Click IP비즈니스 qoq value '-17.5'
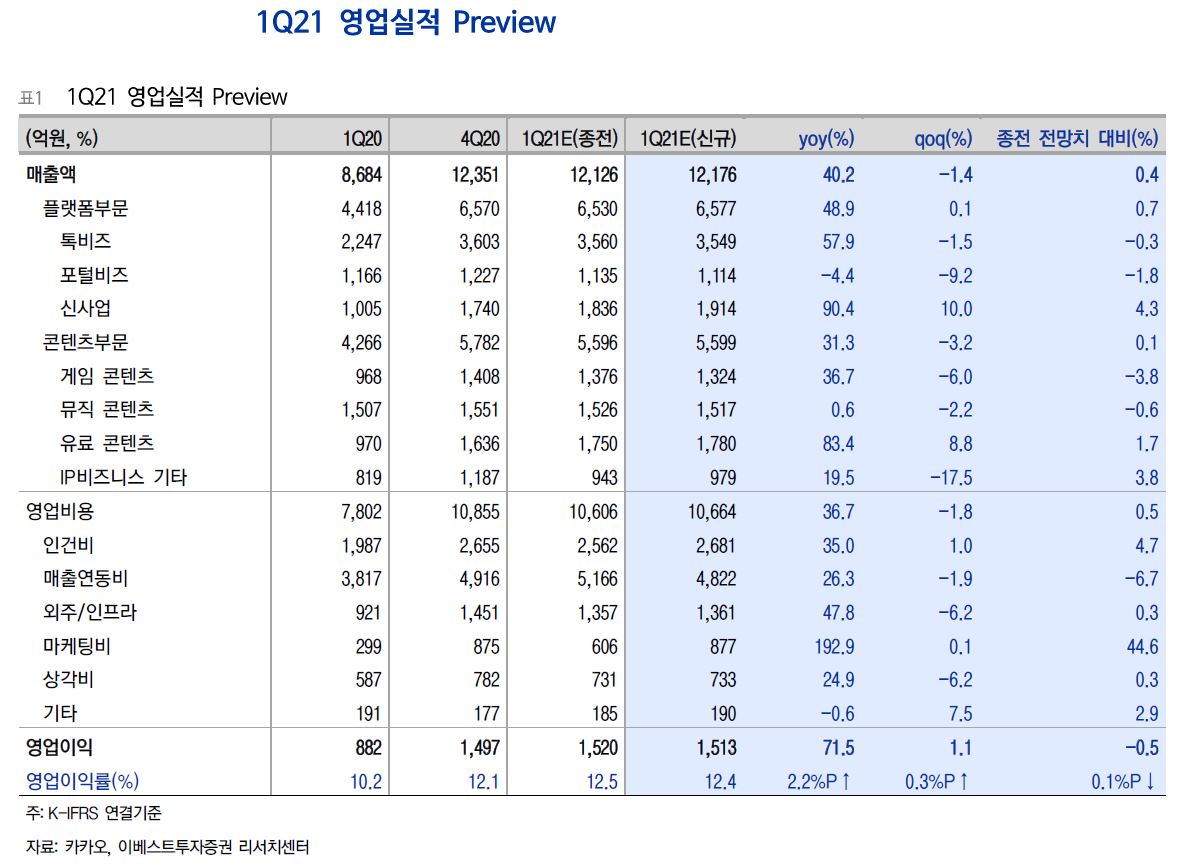The height and width of the screenshot is (867, 1183). (951, 478)
